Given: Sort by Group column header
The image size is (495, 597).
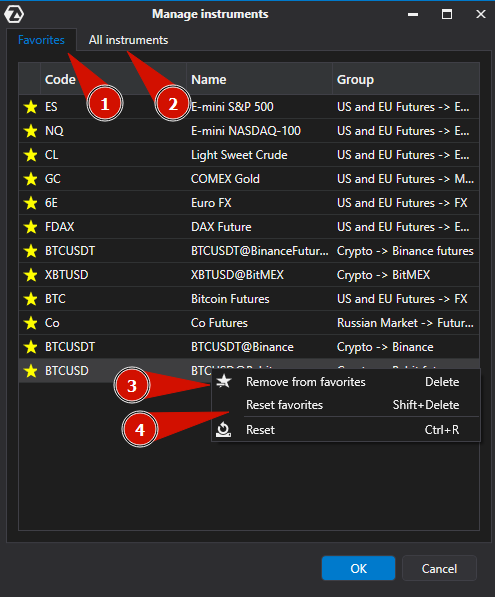Looking at the screenshot, I should point(406,79).
